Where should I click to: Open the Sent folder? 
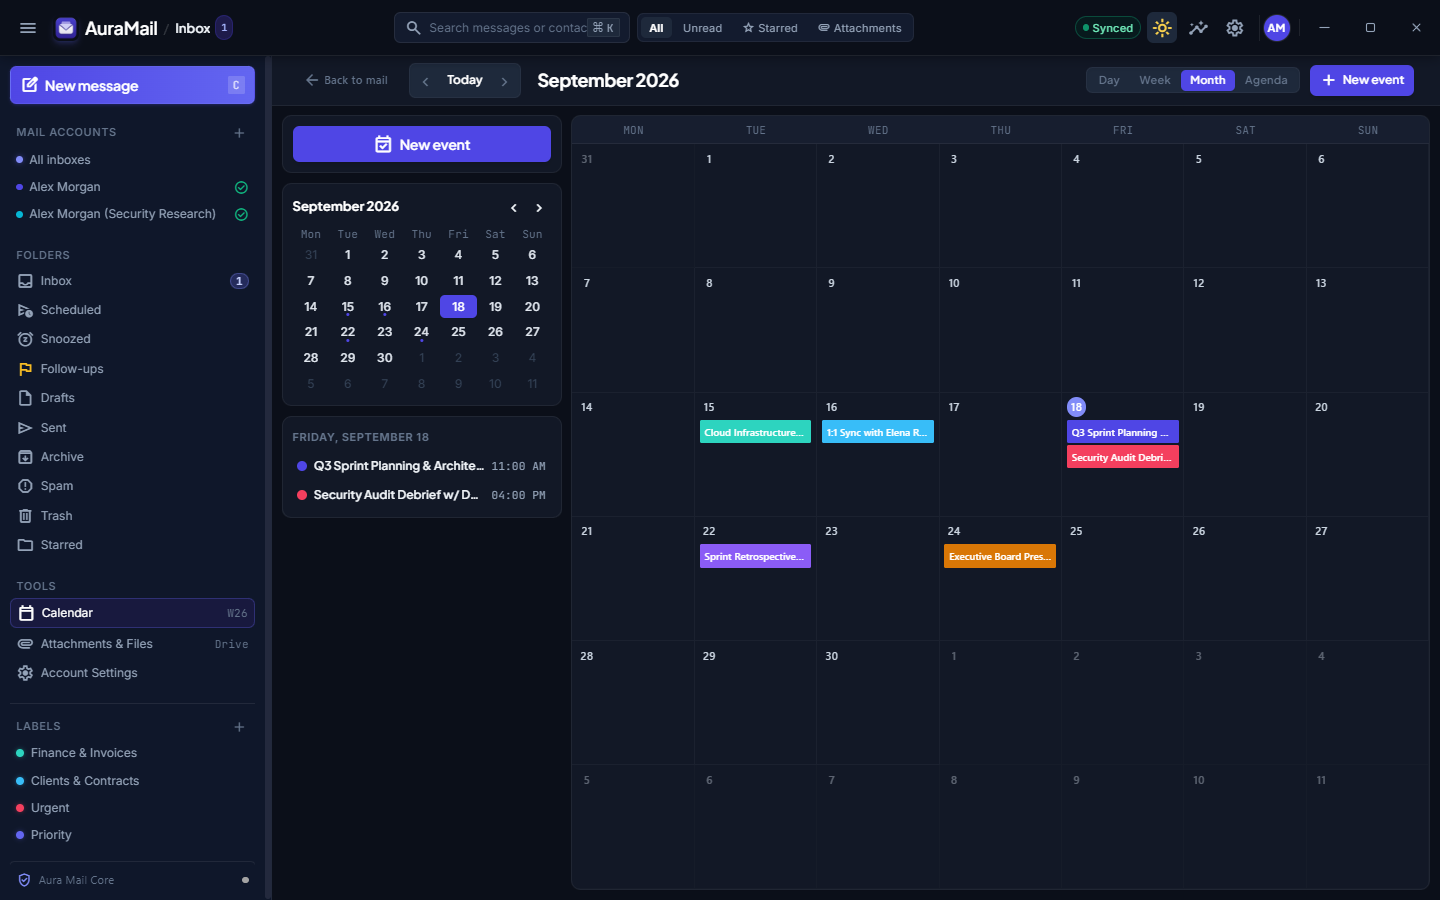click(132, 428)
